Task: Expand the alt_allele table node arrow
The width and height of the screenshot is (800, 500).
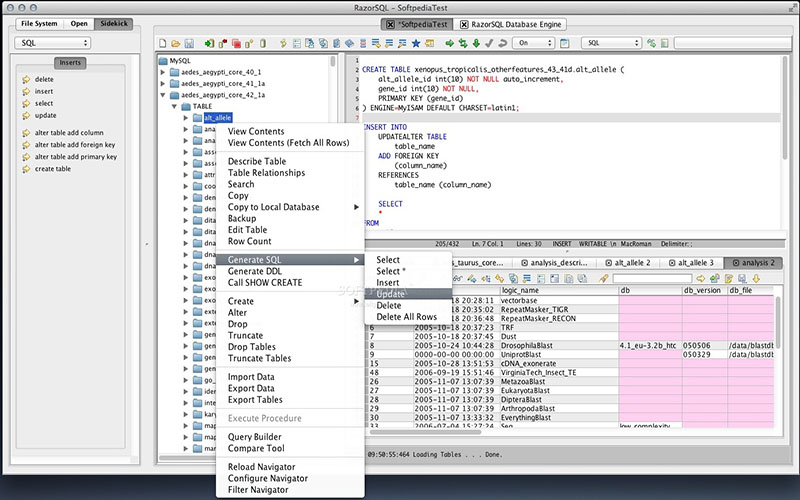Action: [x=186, y=118]
